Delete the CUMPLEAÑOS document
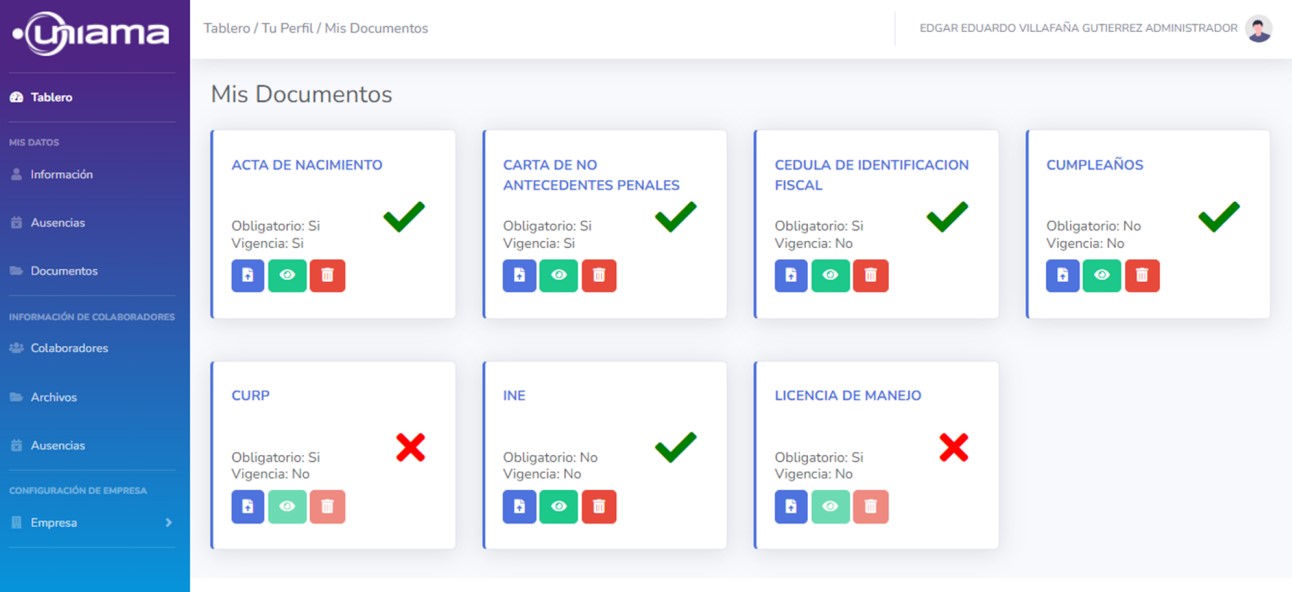1292x592 pixels. click(x=1142, y=276)
